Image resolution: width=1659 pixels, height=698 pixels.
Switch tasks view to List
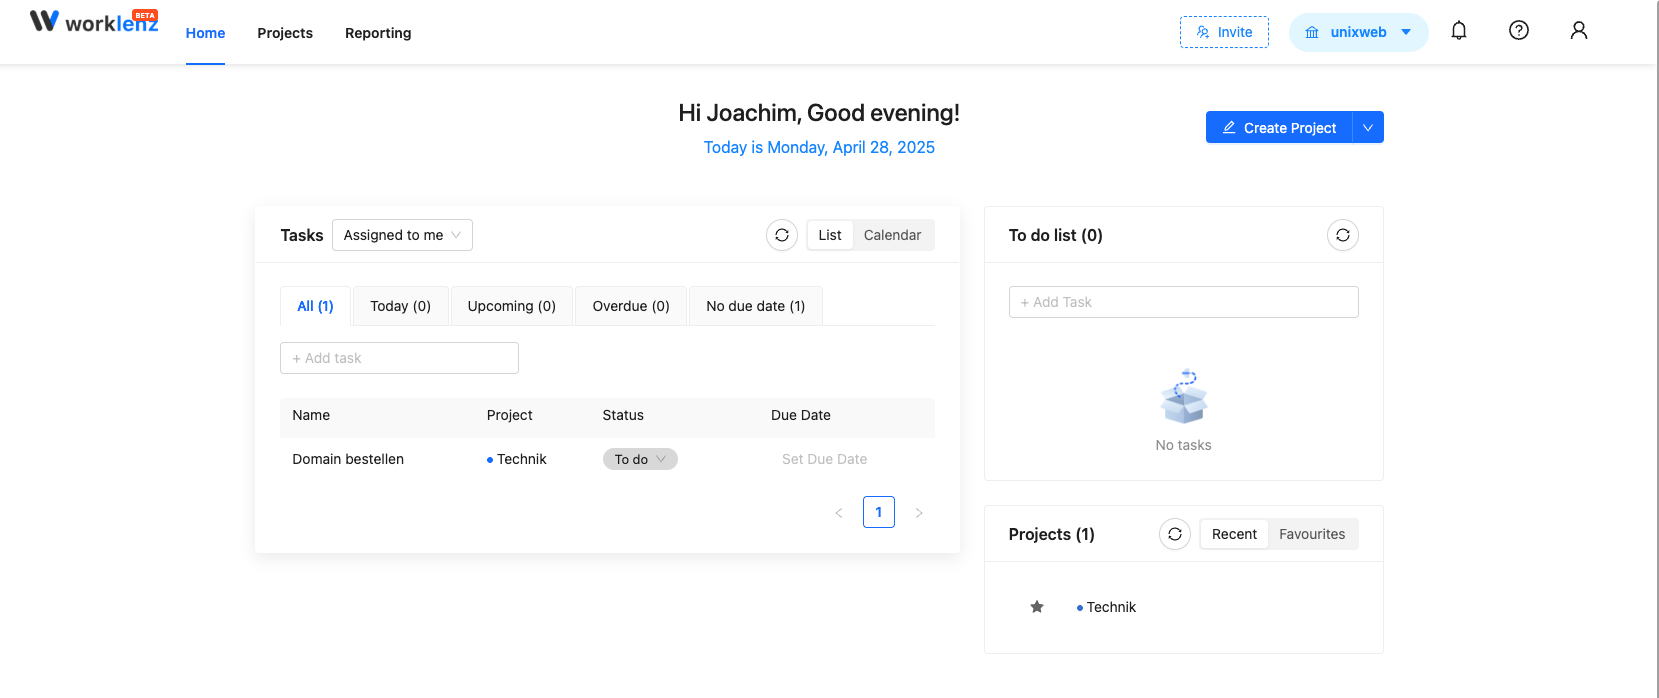coord(830,235)
